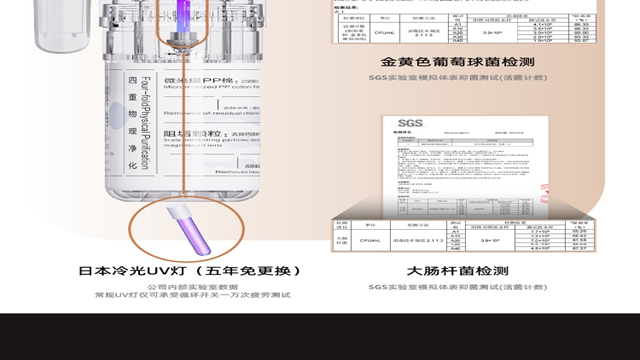Screen dimensions: 640x360
Task: Click the SGS report document image
Action: click(x=465, y=167)
